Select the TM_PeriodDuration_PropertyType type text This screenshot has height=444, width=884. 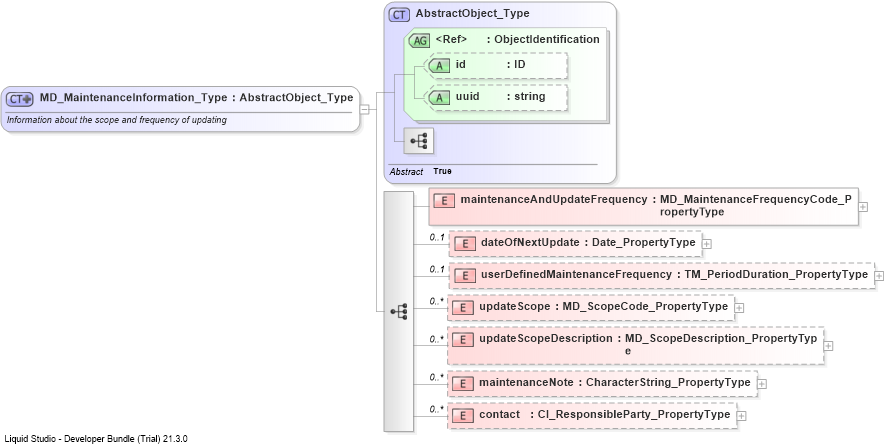(x=776, y=274)
